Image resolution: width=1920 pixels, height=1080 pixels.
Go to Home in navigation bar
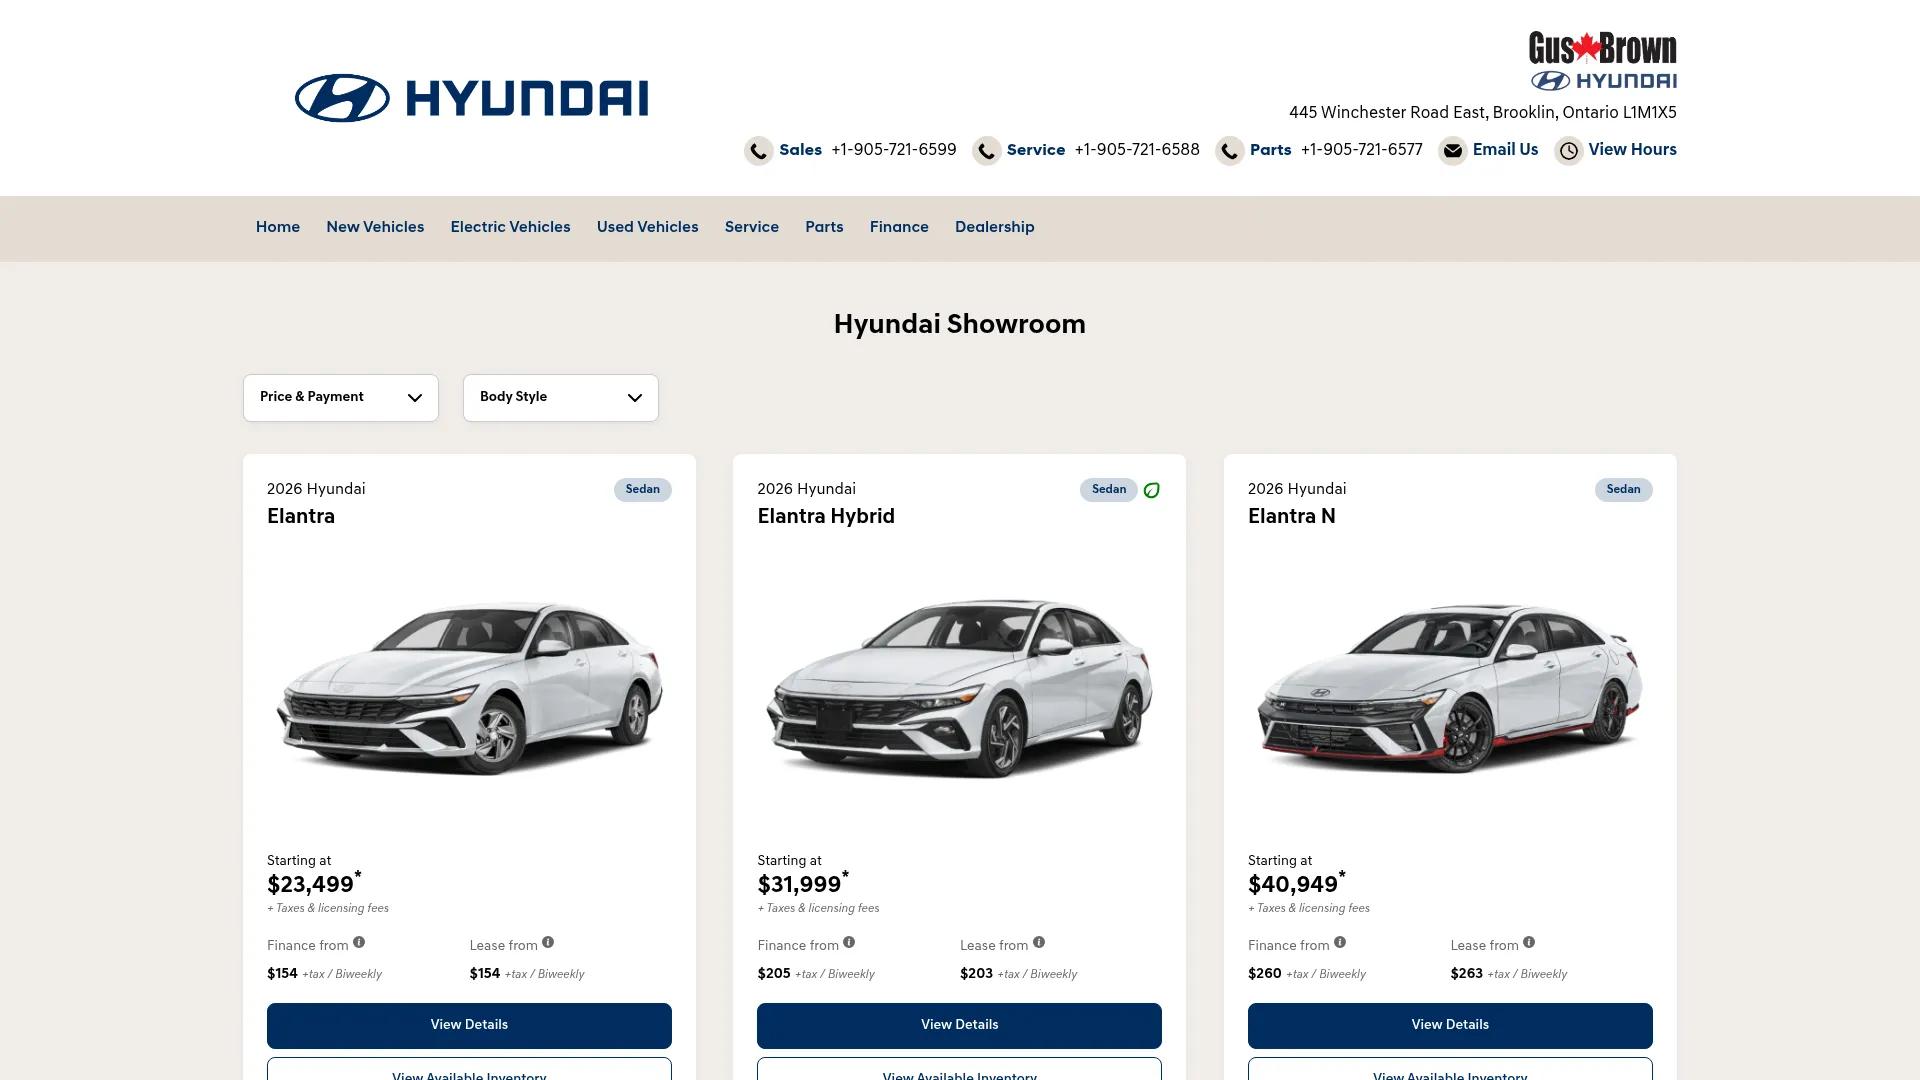click(x=278, y=228)
